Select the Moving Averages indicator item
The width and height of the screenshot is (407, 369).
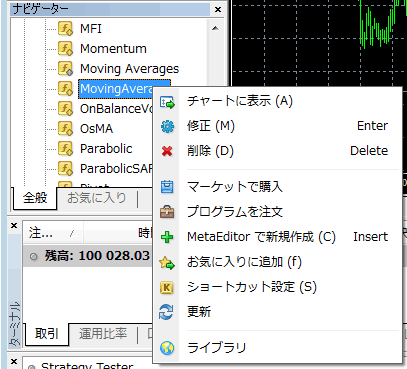click(x=129, y=69)
